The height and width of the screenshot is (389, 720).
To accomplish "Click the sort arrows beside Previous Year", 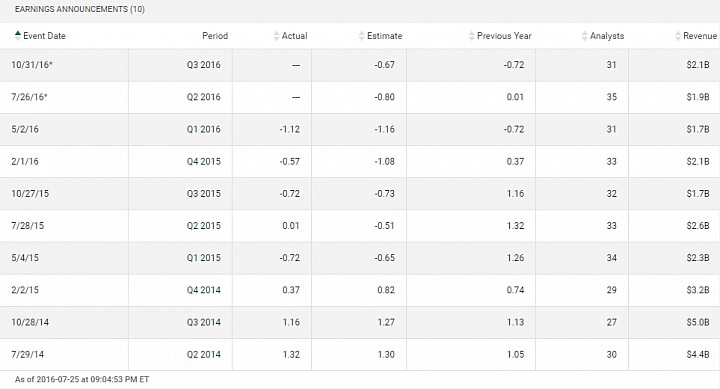I will click(x=471, y=36).
